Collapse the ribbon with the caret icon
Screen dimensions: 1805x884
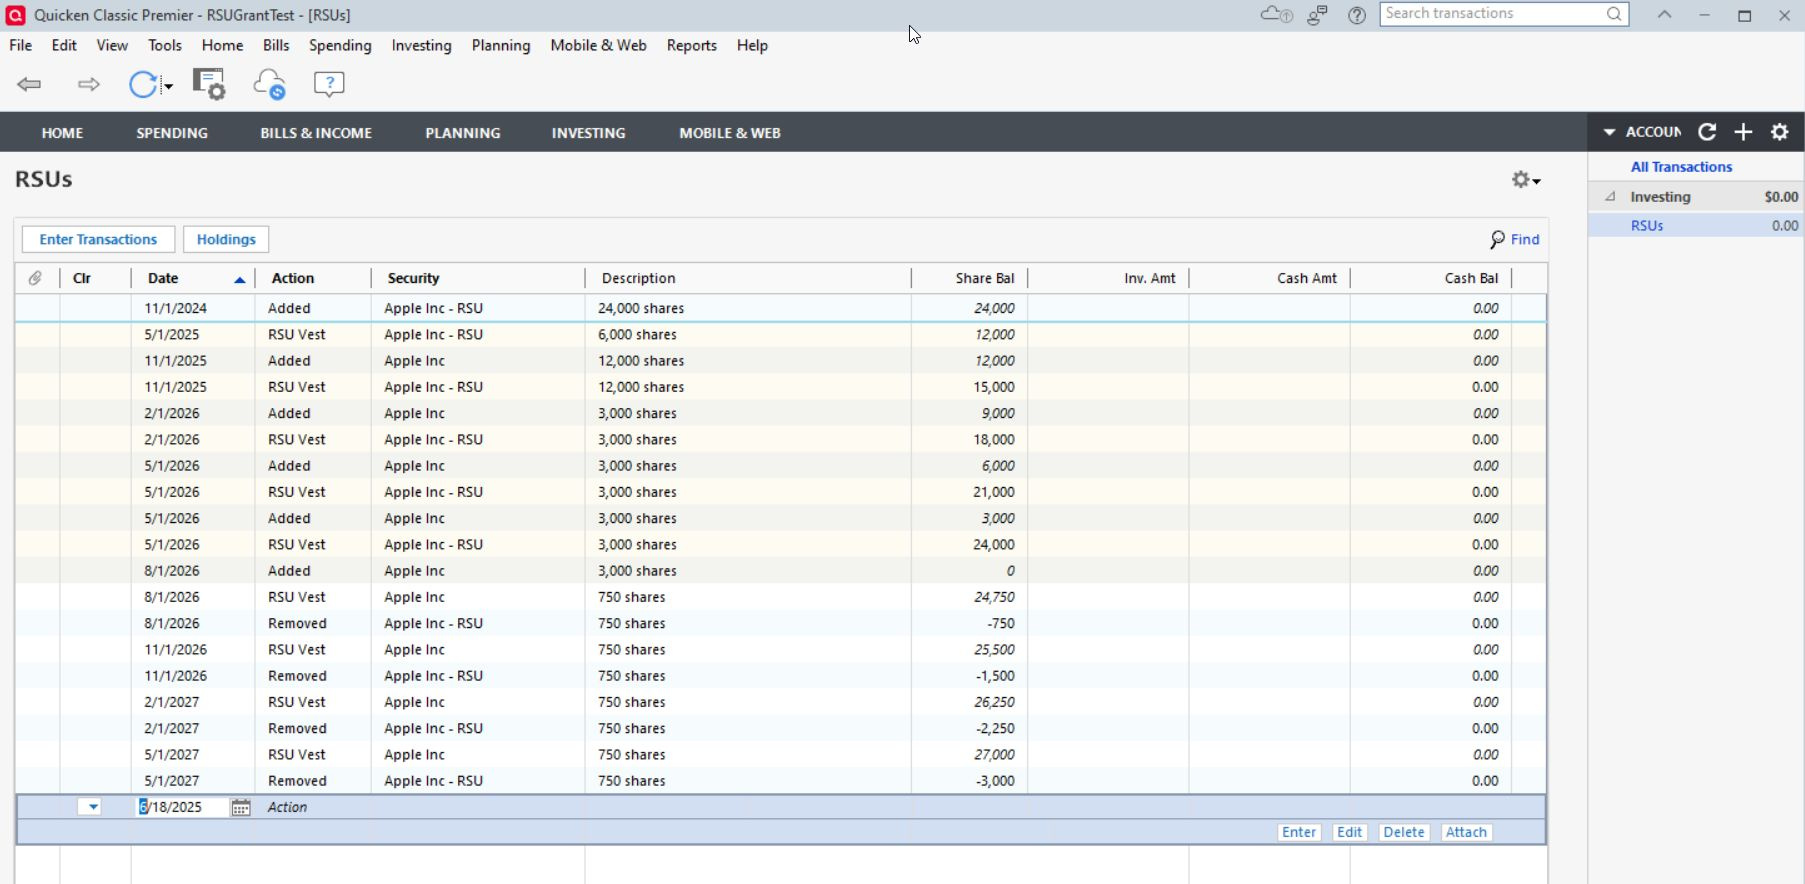coord(1664,15)
